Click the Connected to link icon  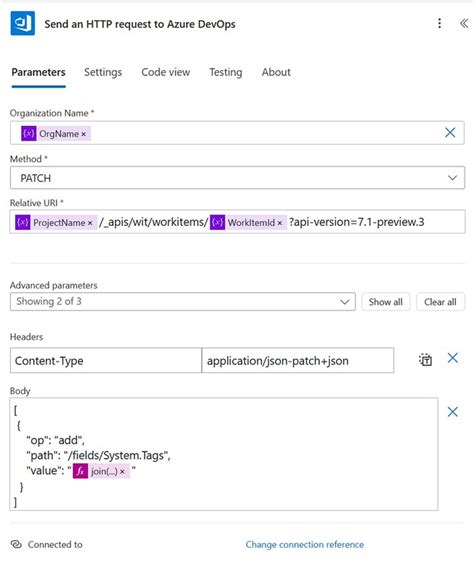click(16, 544)
